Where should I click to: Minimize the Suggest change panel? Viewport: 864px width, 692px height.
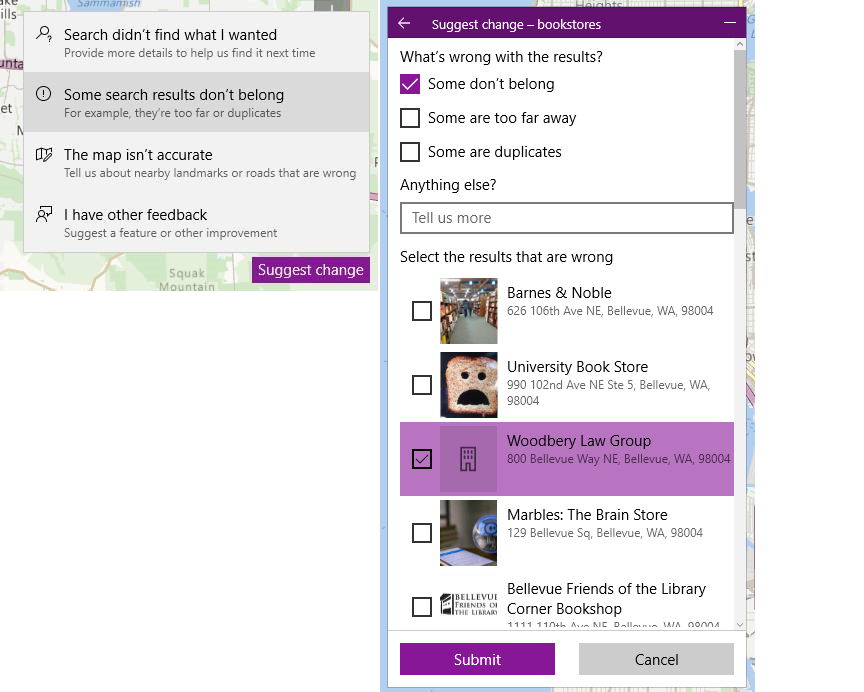pos(730,23)
